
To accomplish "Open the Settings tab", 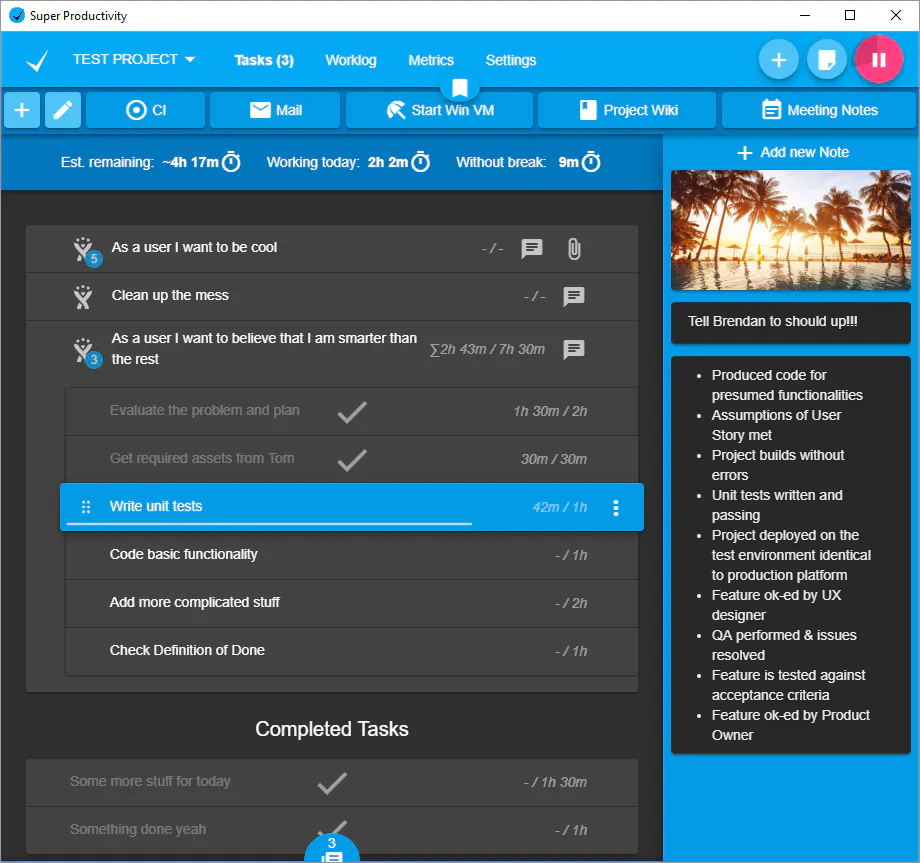I will (x=510, y=60).
